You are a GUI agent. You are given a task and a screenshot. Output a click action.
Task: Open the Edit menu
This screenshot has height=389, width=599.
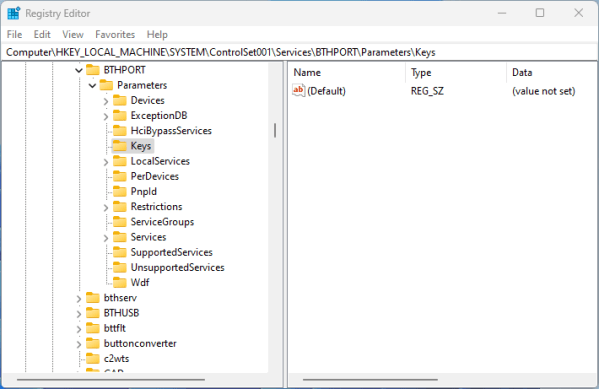42,34
